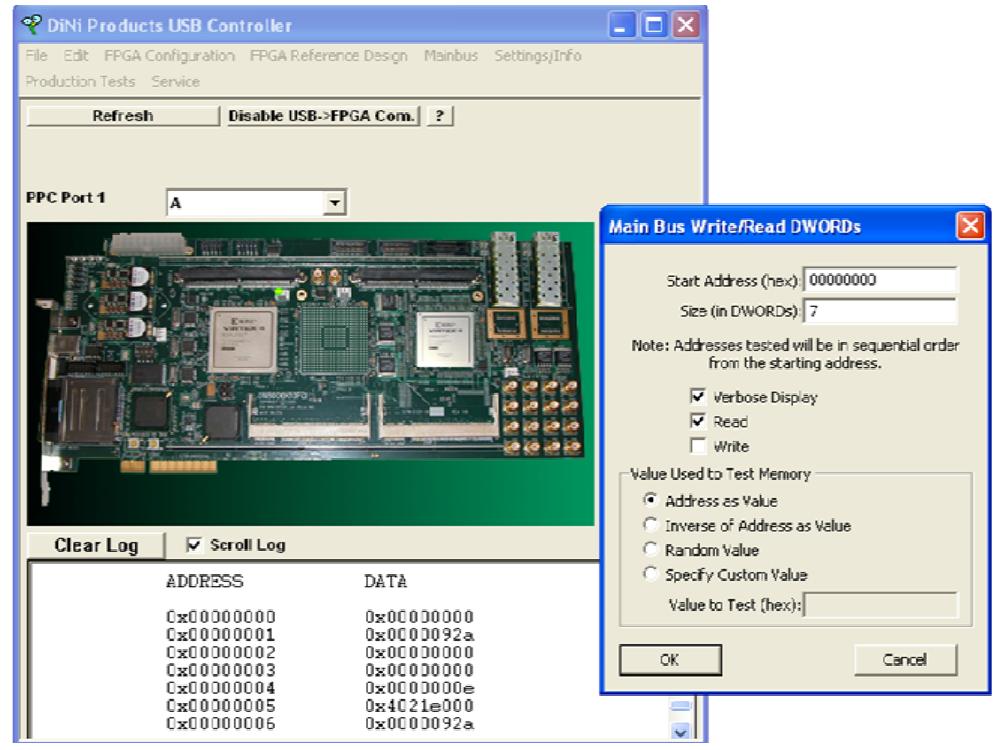The height and width of the screenshot is (750, 1005).
Task: Open the FPGA Reference Design menu
Action: (328, 56)
